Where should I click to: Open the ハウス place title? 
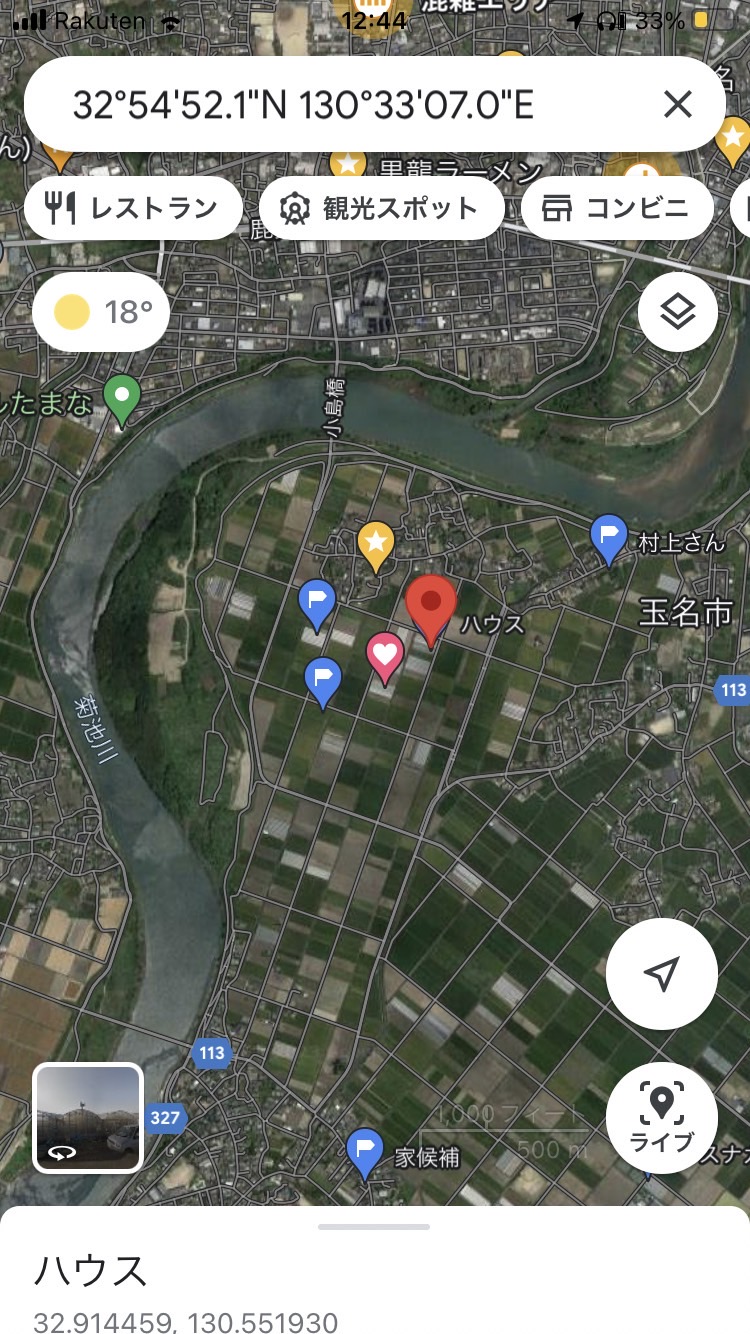pyautogui.click(x=91, y=1271)
